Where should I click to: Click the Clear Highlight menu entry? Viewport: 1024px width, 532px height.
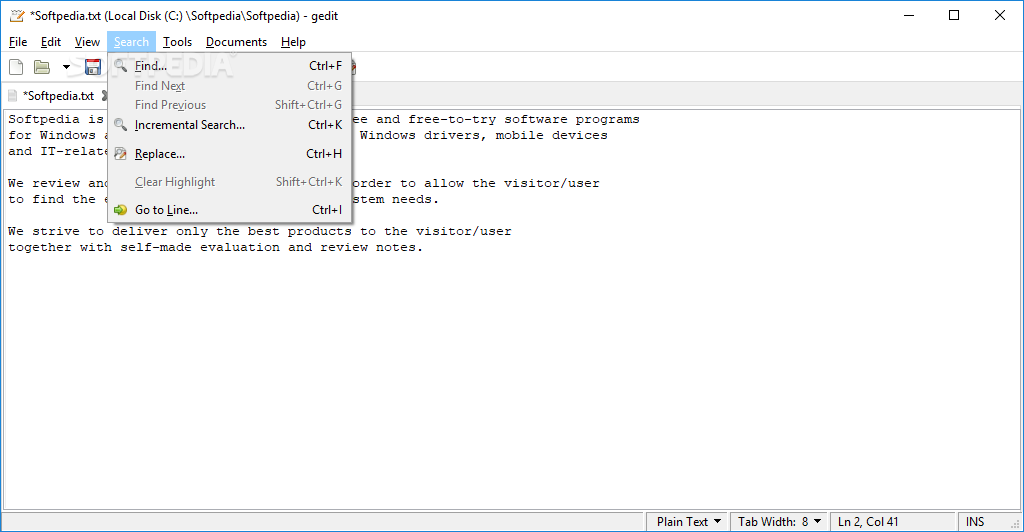click(230, 181)
